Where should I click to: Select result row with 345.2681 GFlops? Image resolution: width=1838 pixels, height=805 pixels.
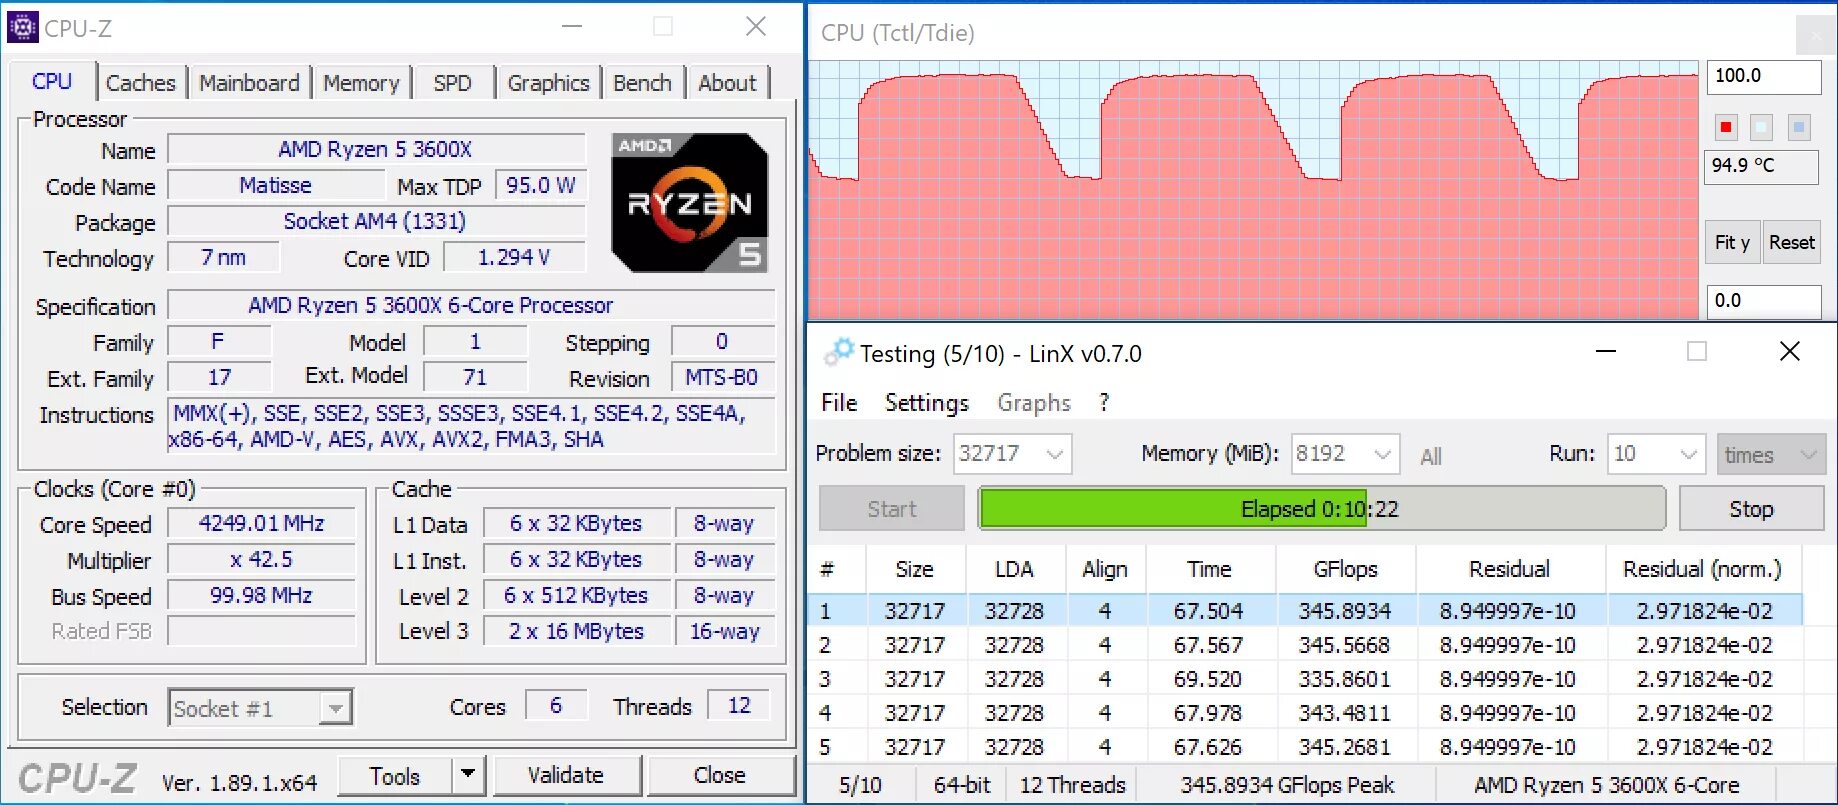pyautogui.click(x=1305, y=747)
